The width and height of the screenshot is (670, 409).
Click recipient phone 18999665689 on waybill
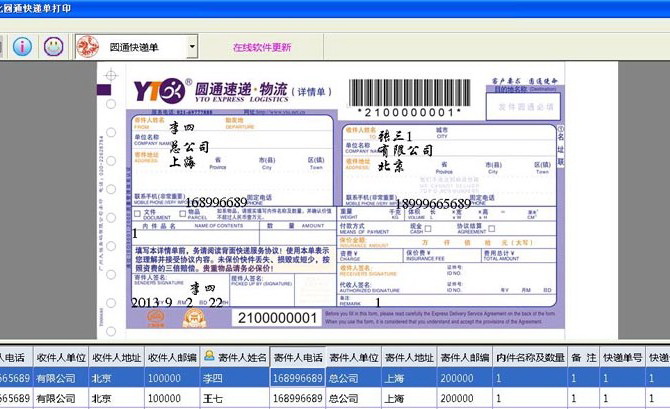coord(434,203)
